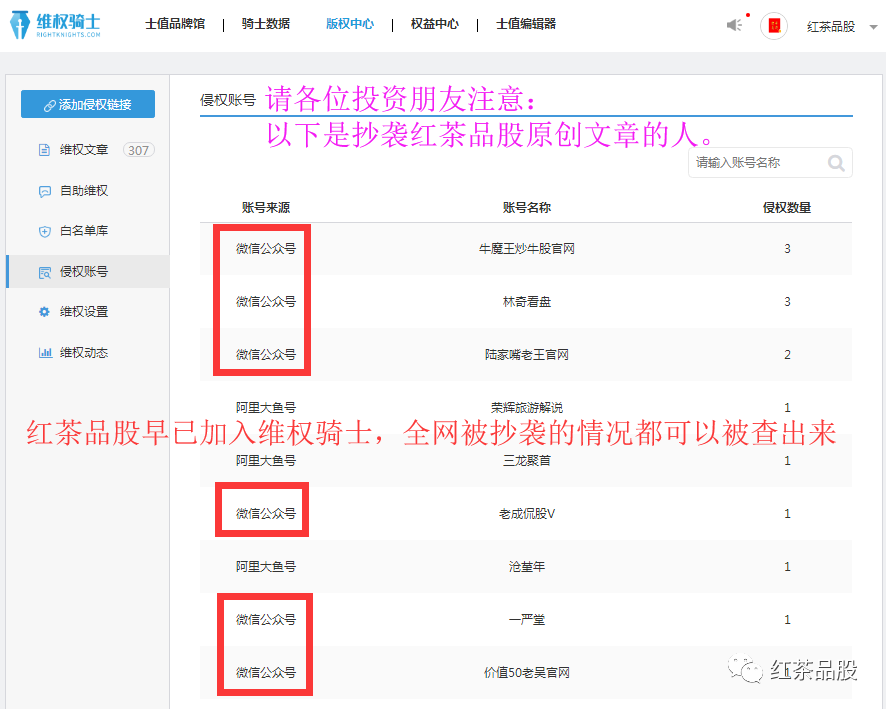Click the 红茶品股 account name
Screen dimensions: 886x709
tap(831, 27)
